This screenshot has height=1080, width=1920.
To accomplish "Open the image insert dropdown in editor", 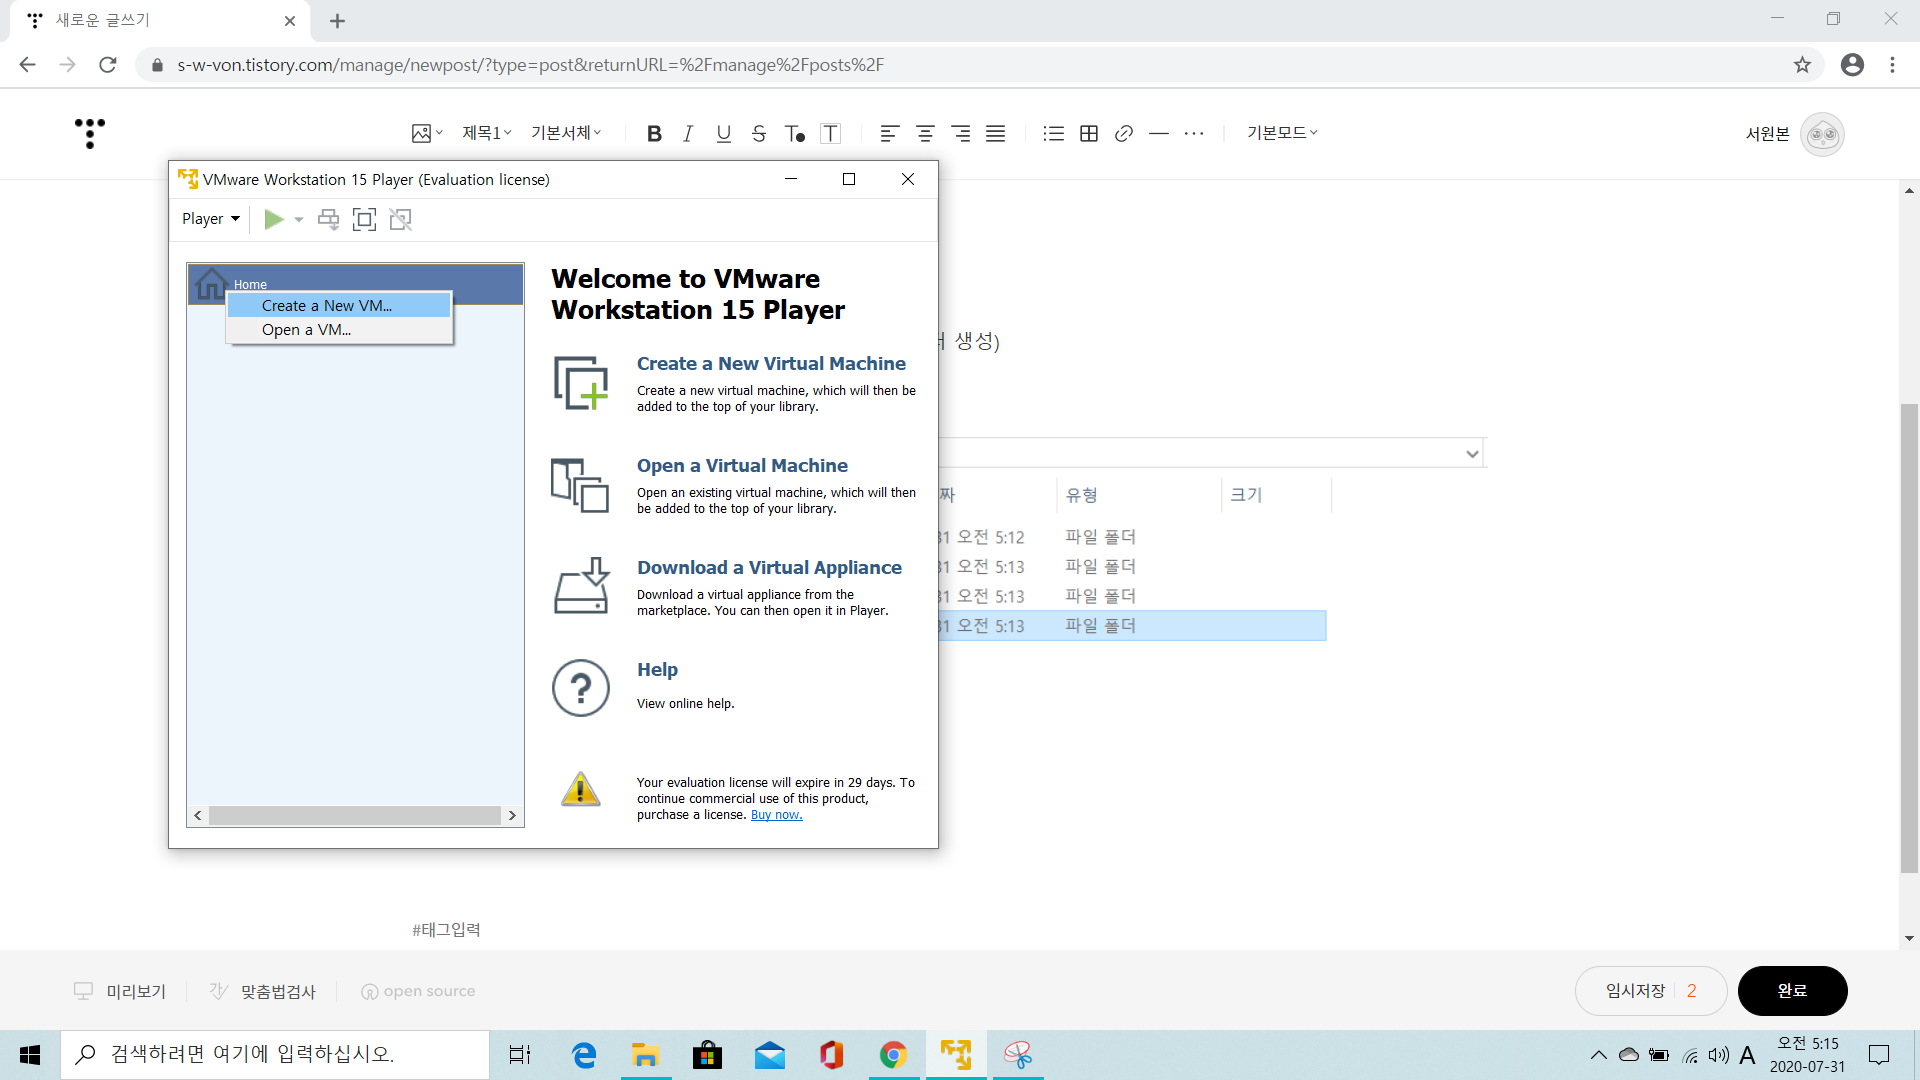I will (x=427, y=133).
